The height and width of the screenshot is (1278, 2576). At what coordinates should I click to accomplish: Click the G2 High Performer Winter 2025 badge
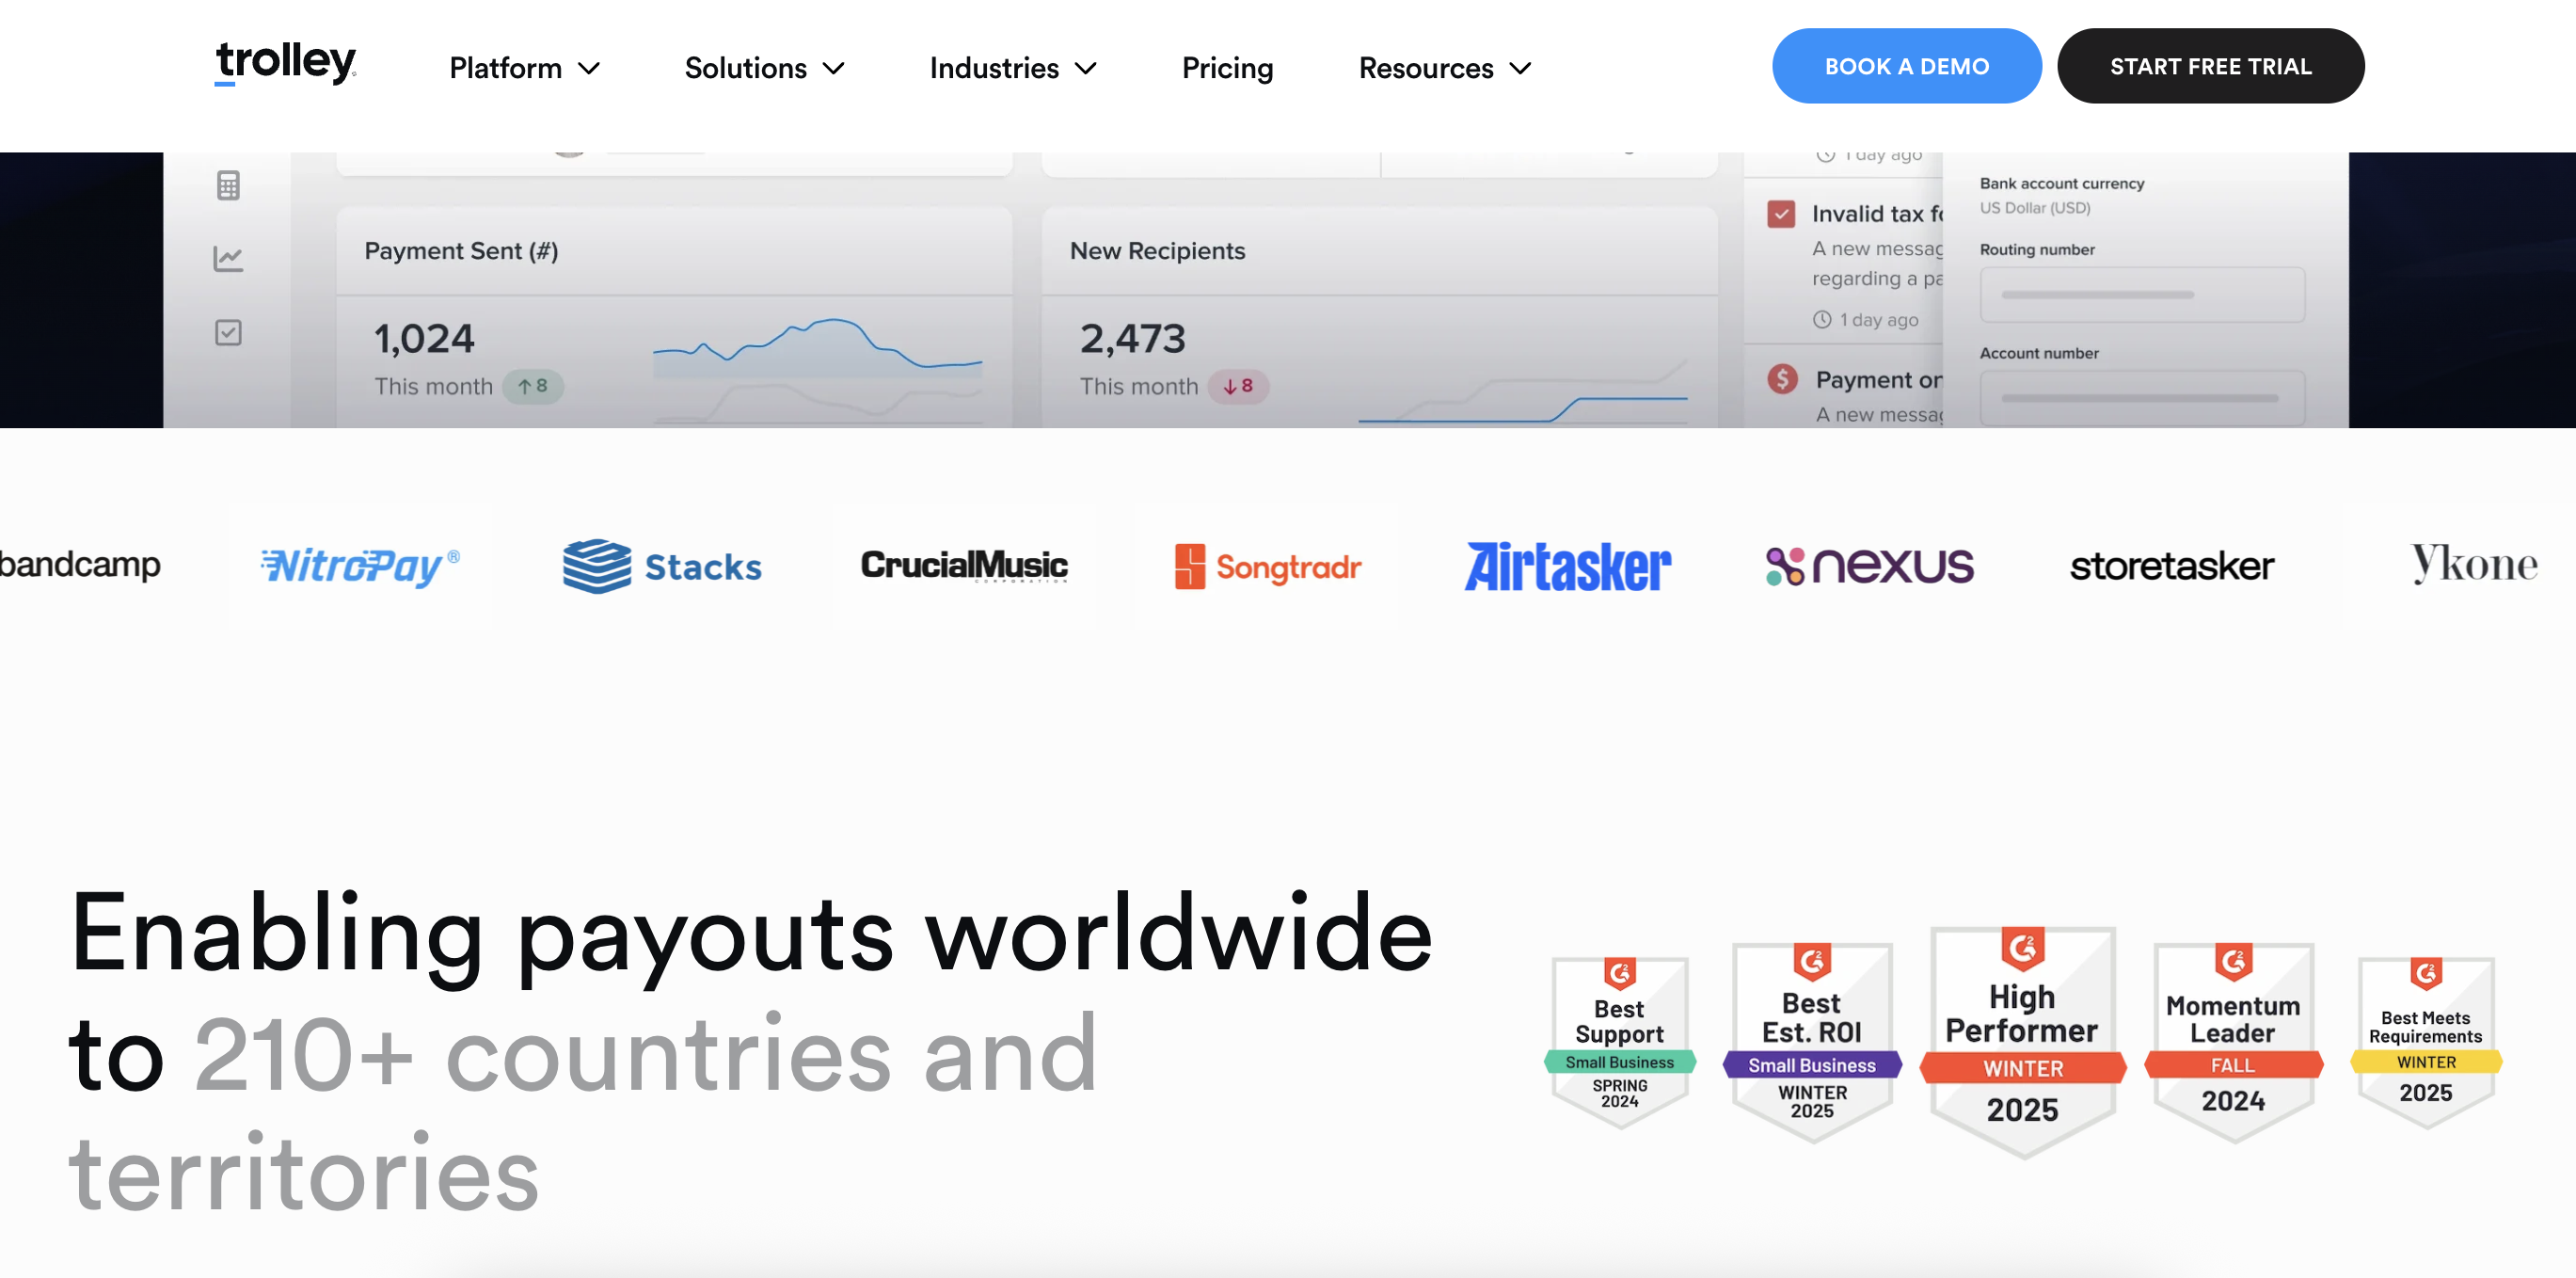pyautogui.click(x=2022, y=1042)
